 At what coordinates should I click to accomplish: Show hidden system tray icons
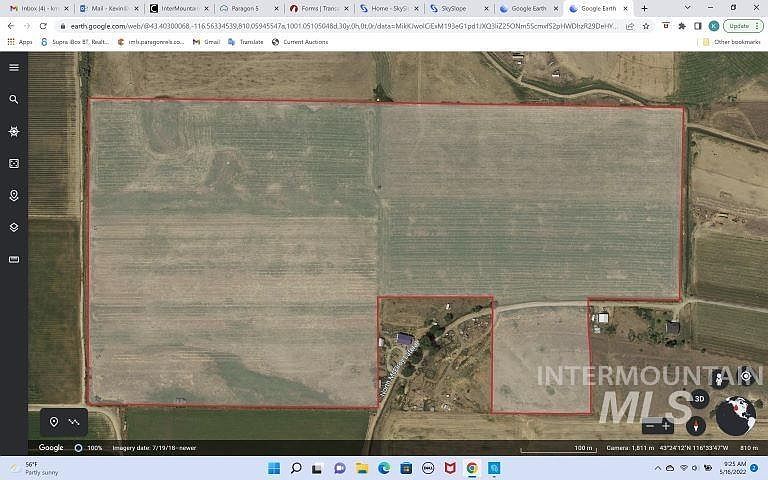[x=658, y=468]
